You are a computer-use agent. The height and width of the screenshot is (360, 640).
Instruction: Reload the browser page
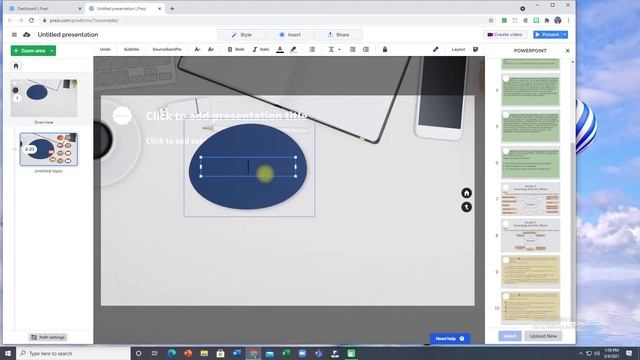[31, 20]
